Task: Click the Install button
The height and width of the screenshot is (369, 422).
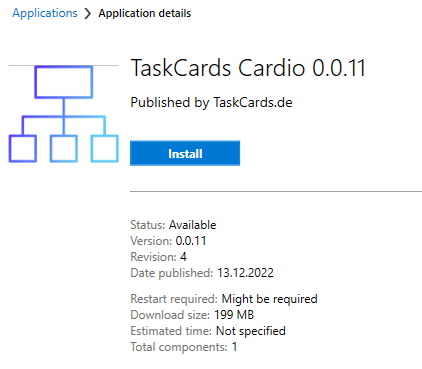Action: 185,153
